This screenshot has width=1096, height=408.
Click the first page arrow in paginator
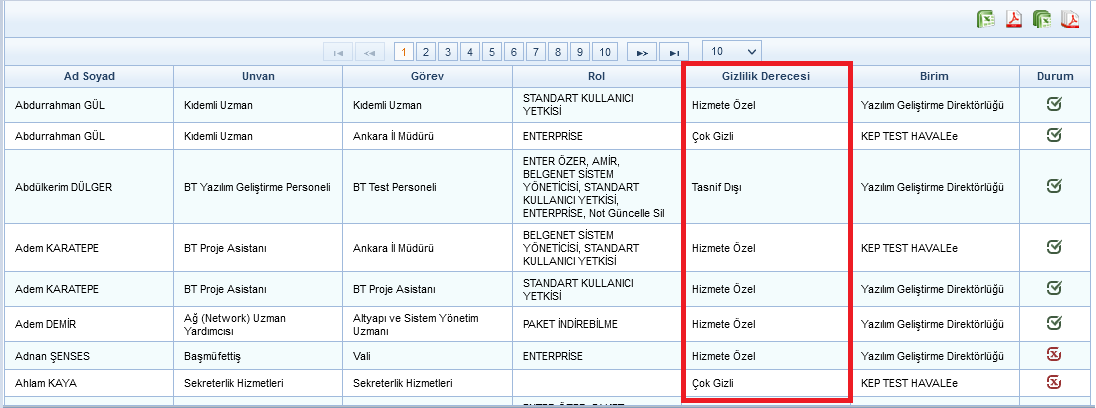click(337, 52)
